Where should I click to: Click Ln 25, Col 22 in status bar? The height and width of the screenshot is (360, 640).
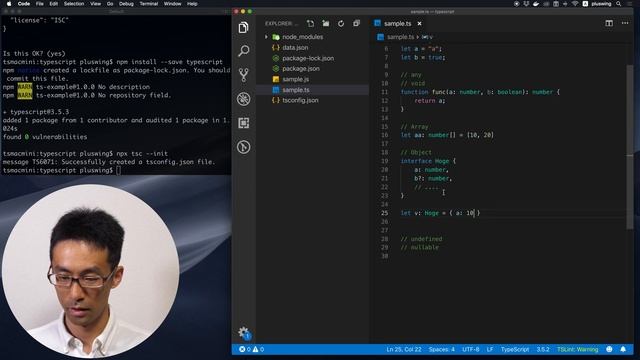tap(404, 349)
